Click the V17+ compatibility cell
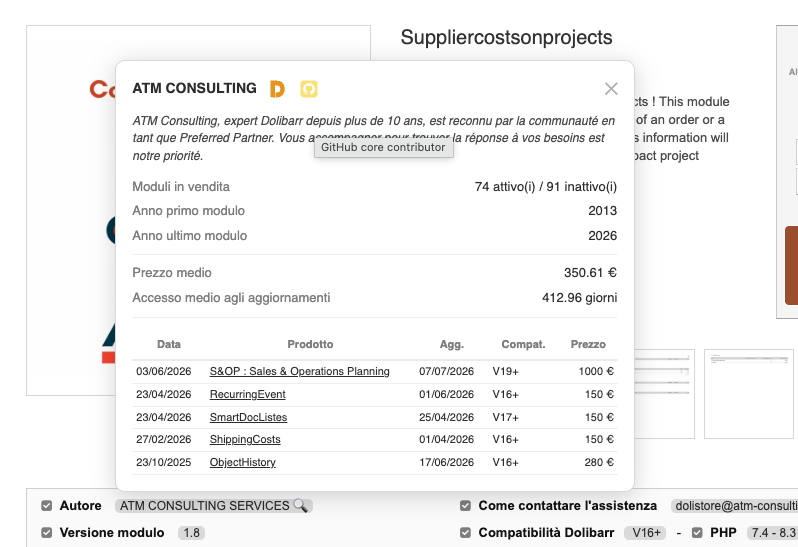The height and width of the screenshot is (547, 798). [505, 417]
